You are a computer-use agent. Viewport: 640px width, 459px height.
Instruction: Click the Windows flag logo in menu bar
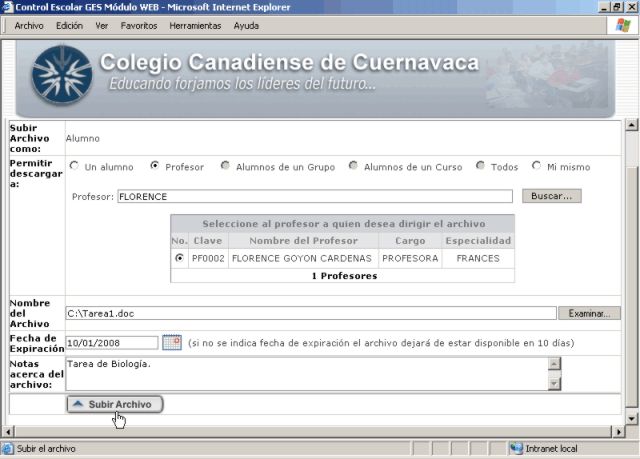[x=623, y=25]
